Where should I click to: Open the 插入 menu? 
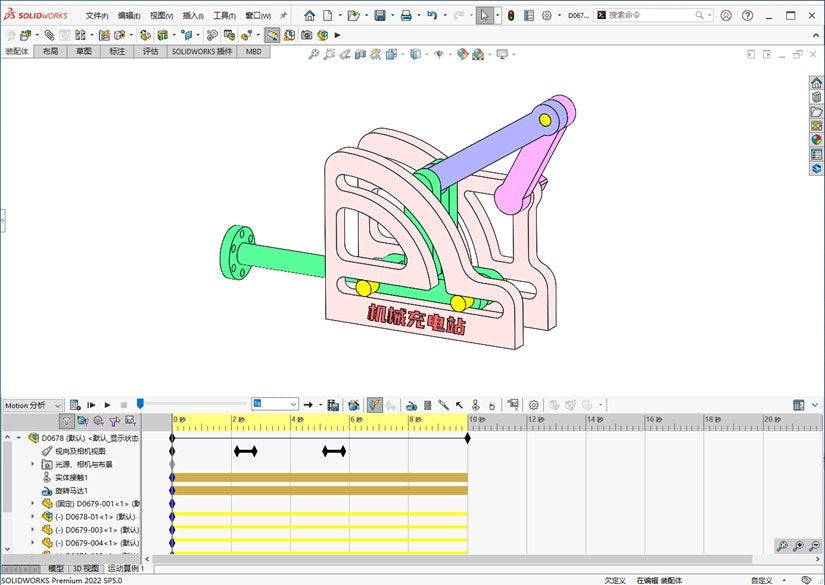pos(193,16)
